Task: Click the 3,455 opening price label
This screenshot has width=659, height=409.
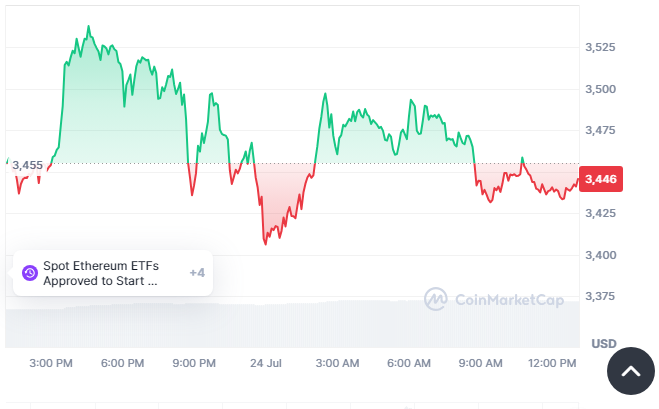Action: [x=27, y=165]
